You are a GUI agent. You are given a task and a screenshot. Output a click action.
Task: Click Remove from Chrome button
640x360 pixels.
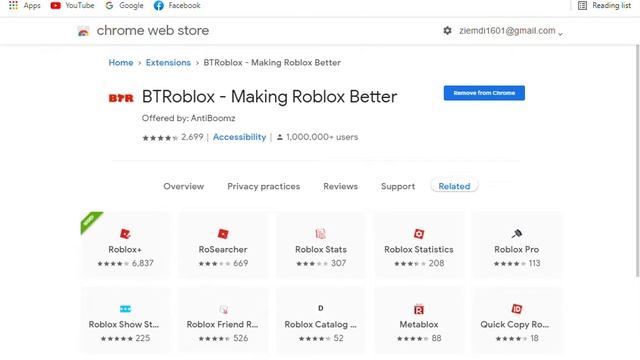coord(484,93)
